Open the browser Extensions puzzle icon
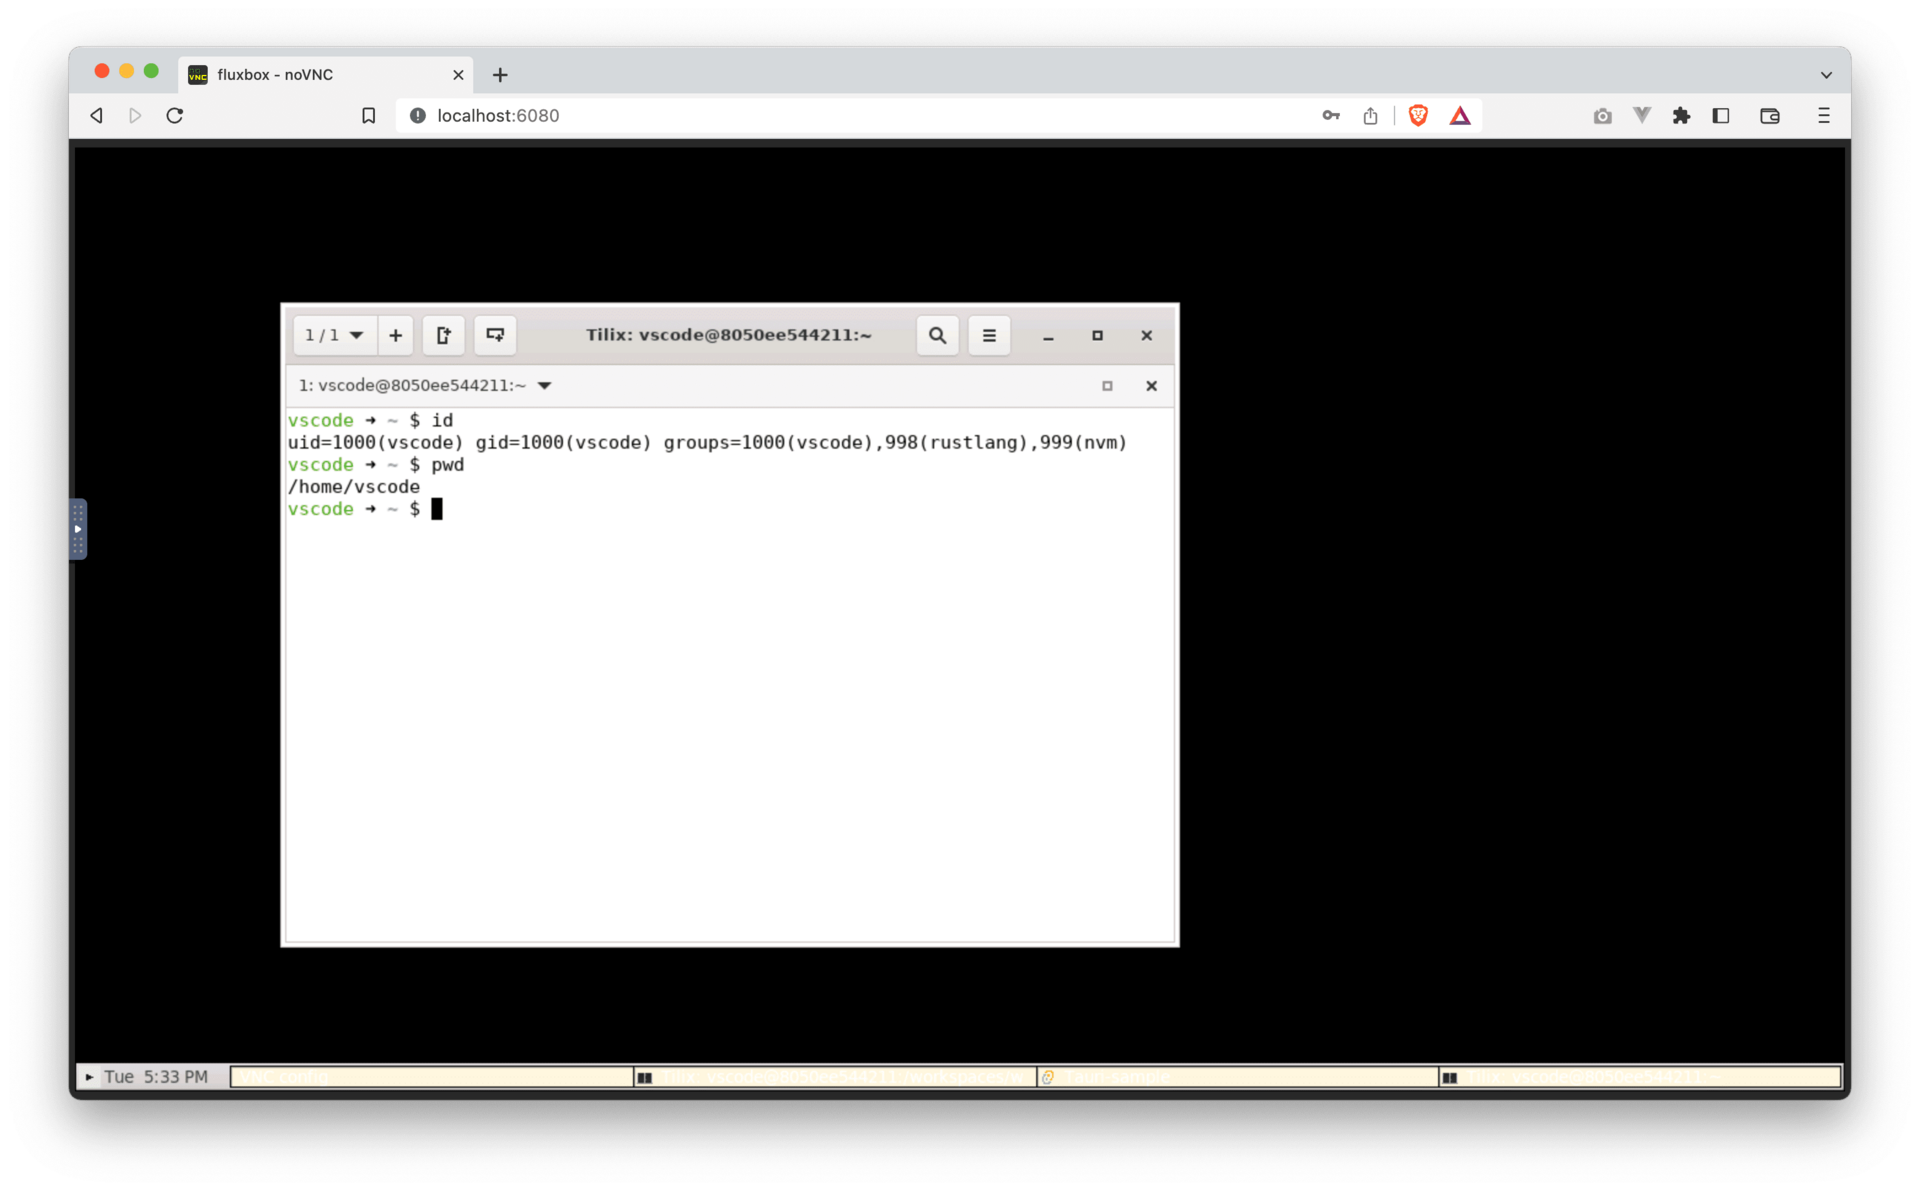1920x1191 pixels. click(1681, 115)
